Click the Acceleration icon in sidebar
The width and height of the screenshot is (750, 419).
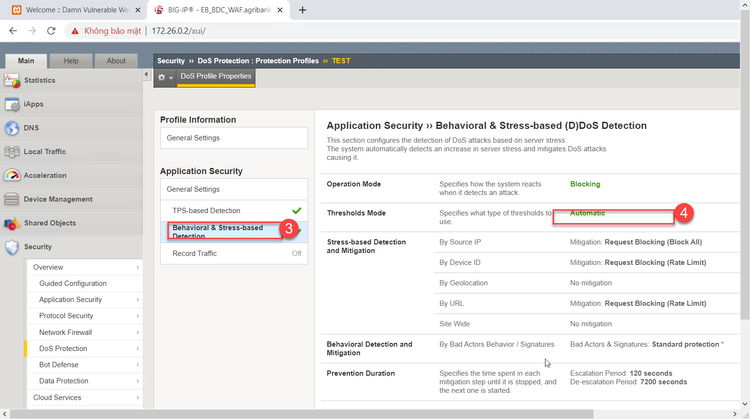point(12,176)
